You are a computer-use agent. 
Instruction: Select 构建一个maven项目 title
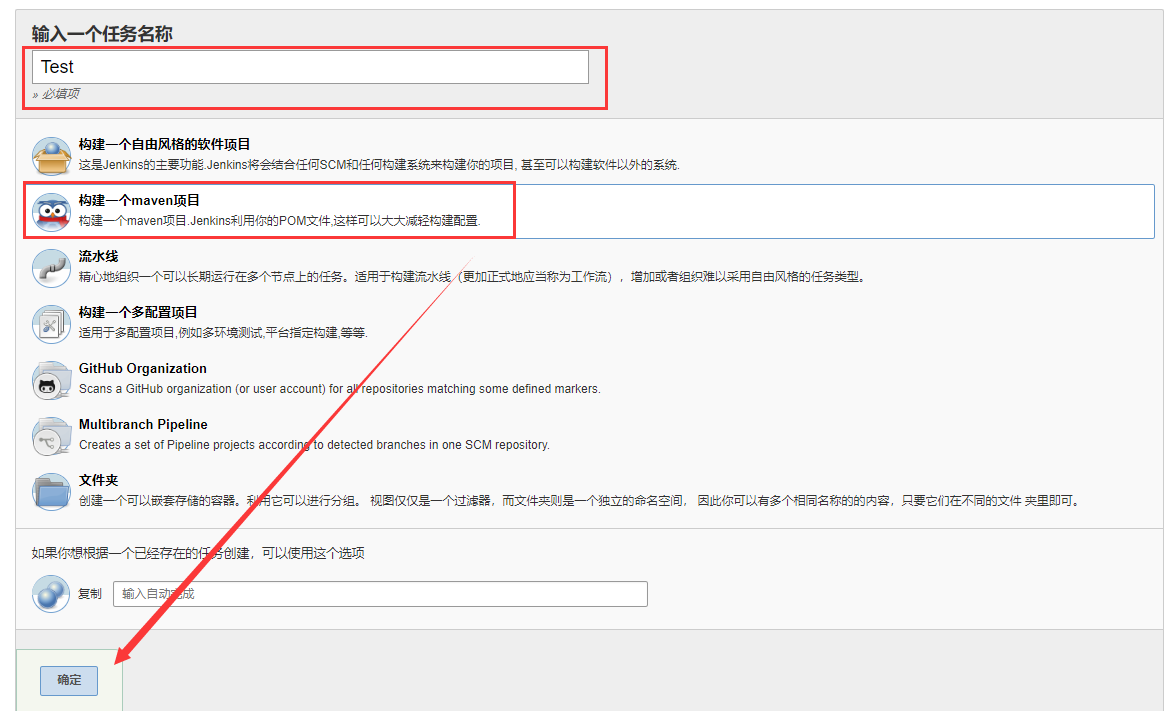140,201
